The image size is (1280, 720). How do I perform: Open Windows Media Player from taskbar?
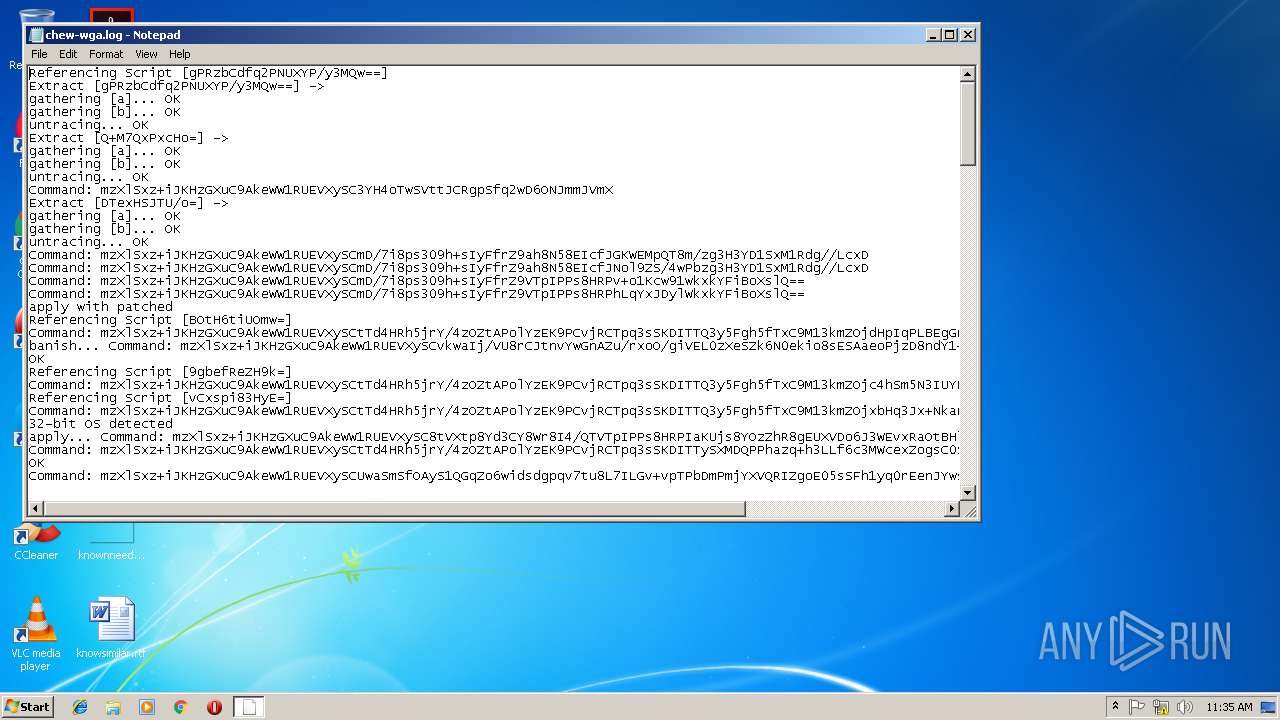point(147,707)
